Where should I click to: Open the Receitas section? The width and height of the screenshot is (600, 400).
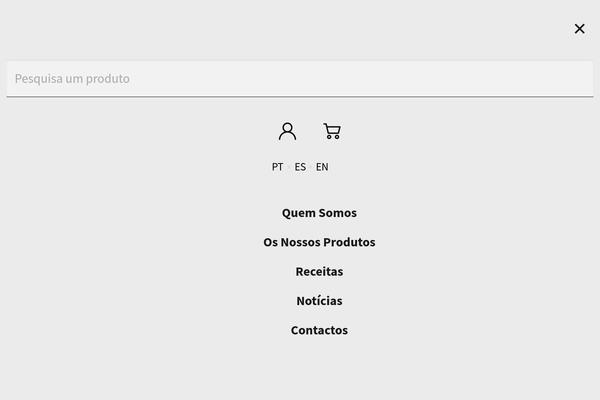(x=319, y=271)
